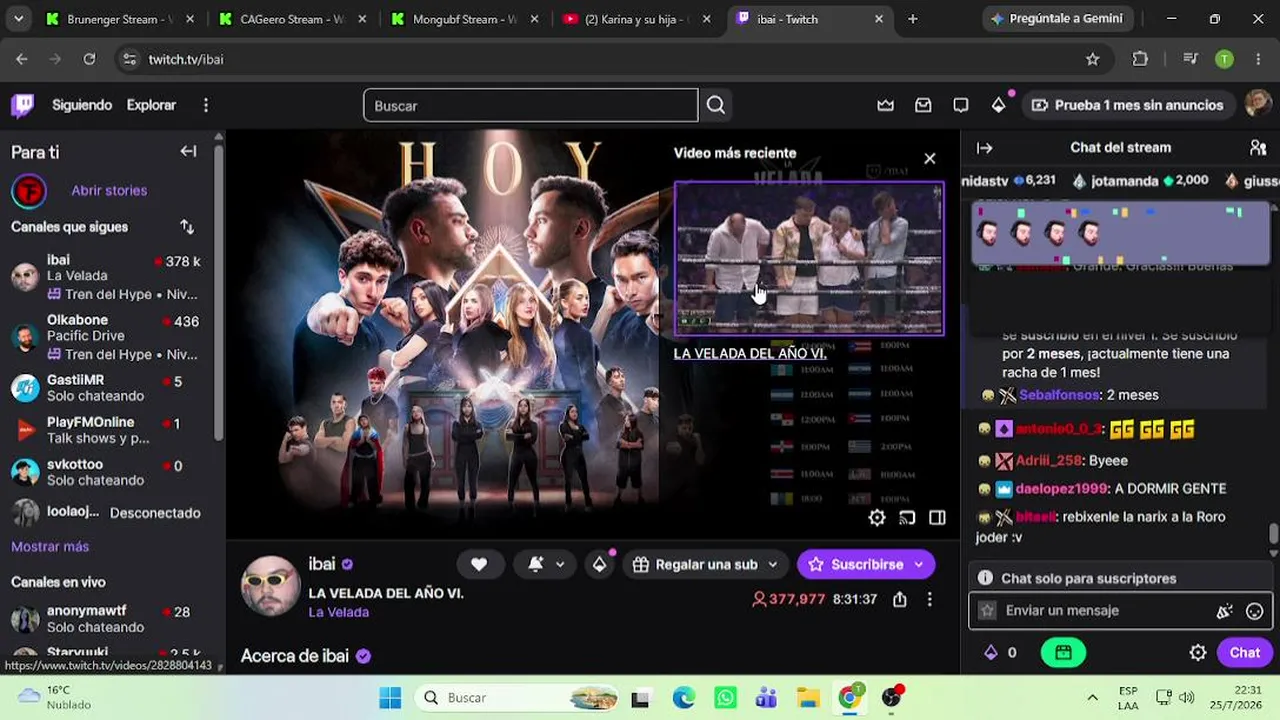Toggle theatre mode in the player
The width and height of the screenshot is (1280, 720).
(937, 517)
